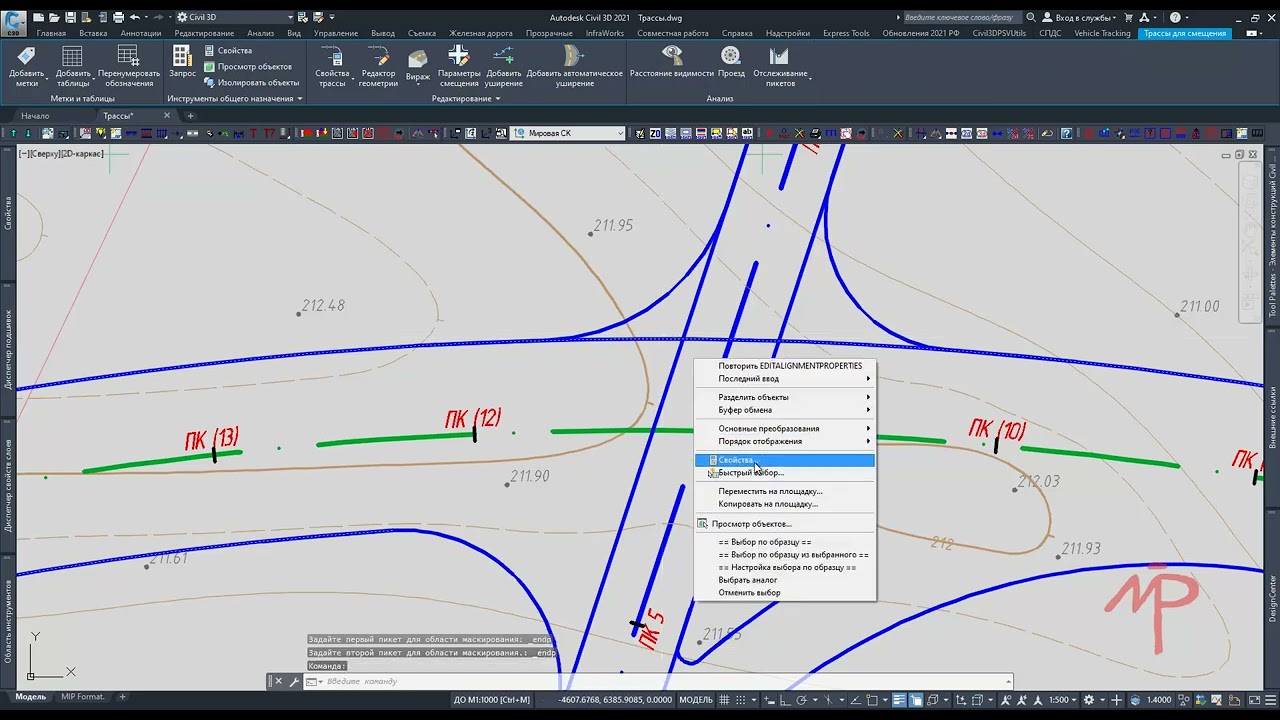Click the Модель layout tab
Image resolution: width=1280 pixels, height=720 pixels.
tap(30, 696)
